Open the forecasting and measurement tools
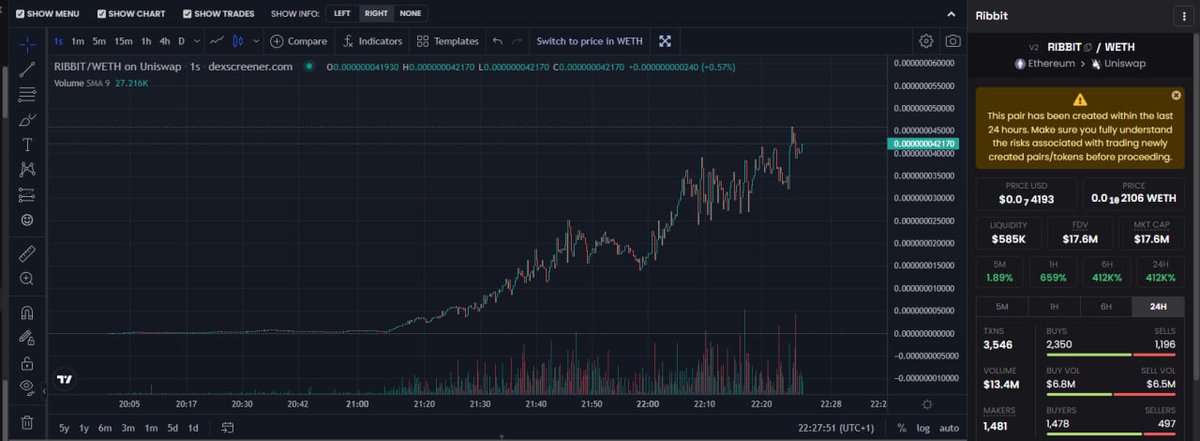1200x441 pixels. tap(28, 194)
